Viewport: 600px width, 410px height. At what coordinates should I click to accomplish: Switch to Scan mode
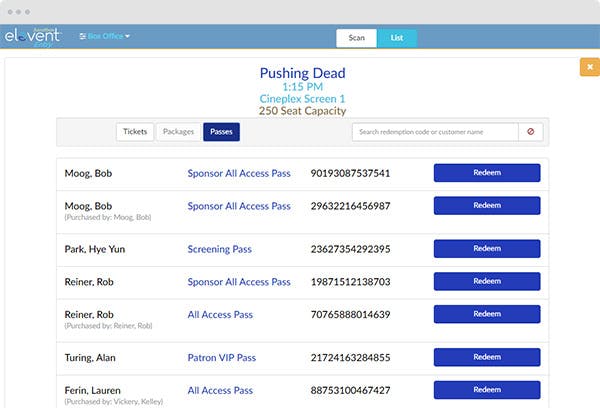[x=356, y=38]
